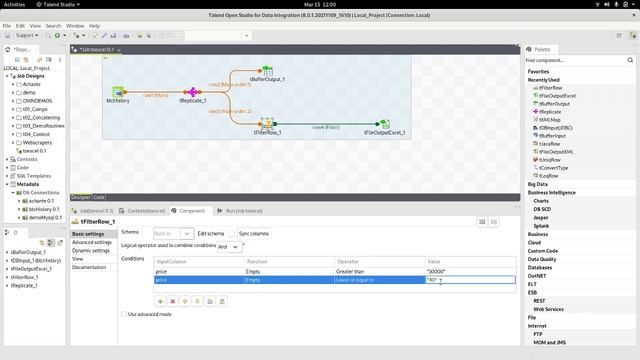The image size is (640, 360).
Task: Select the Webscrapers folder
Action: point(37,142)
